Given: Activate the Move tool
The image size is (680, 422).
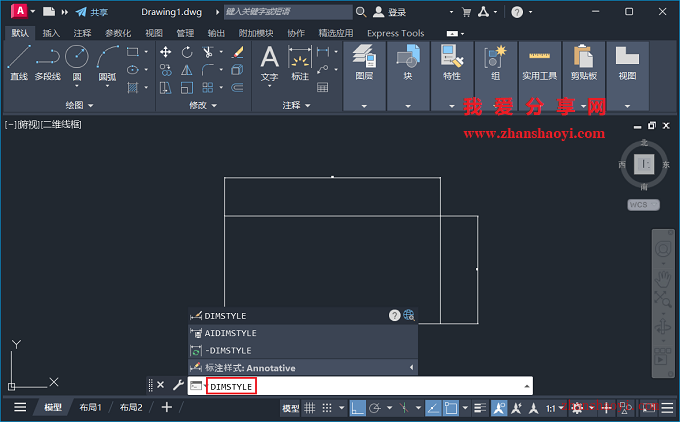Looking at the screenshot, I should (165, 52).
